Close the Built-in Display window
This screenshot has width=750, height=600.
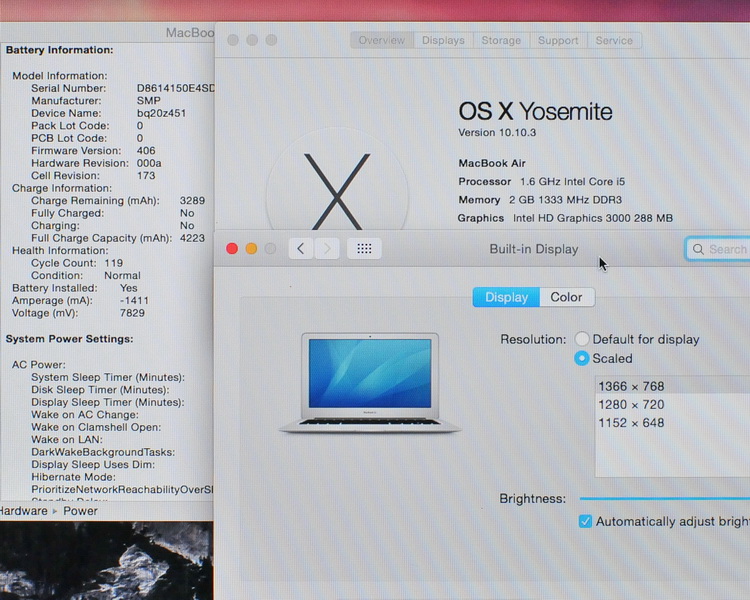[x=232, y=248]
